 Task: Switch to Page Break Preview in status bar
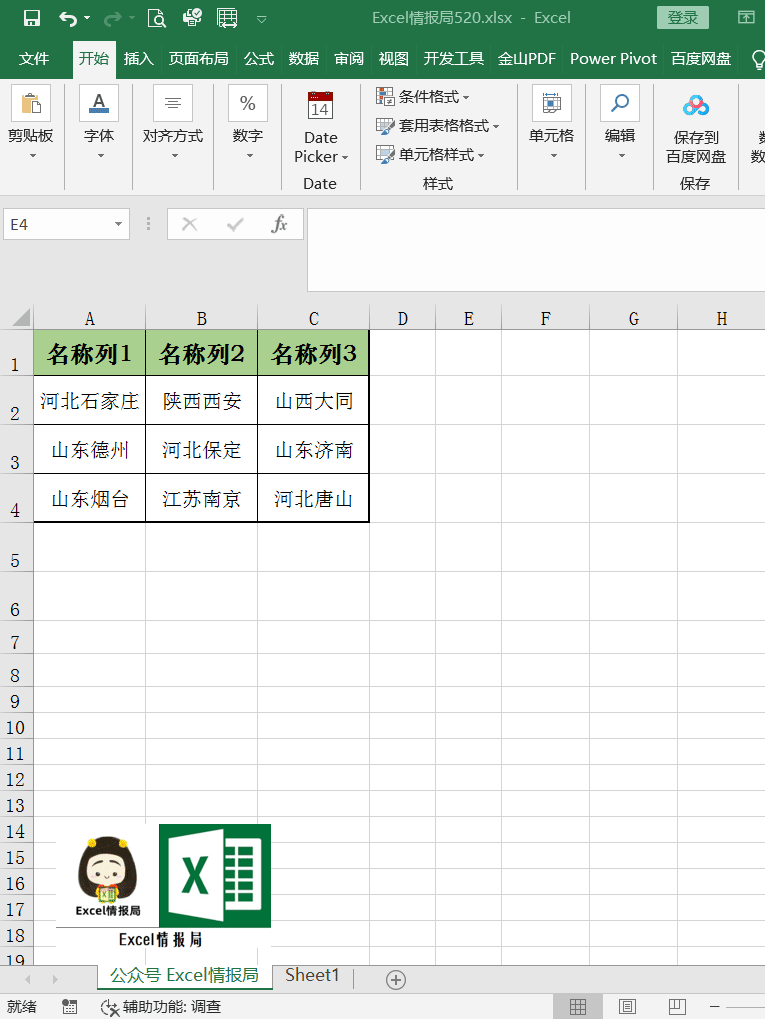click(x=677, y=1007)
